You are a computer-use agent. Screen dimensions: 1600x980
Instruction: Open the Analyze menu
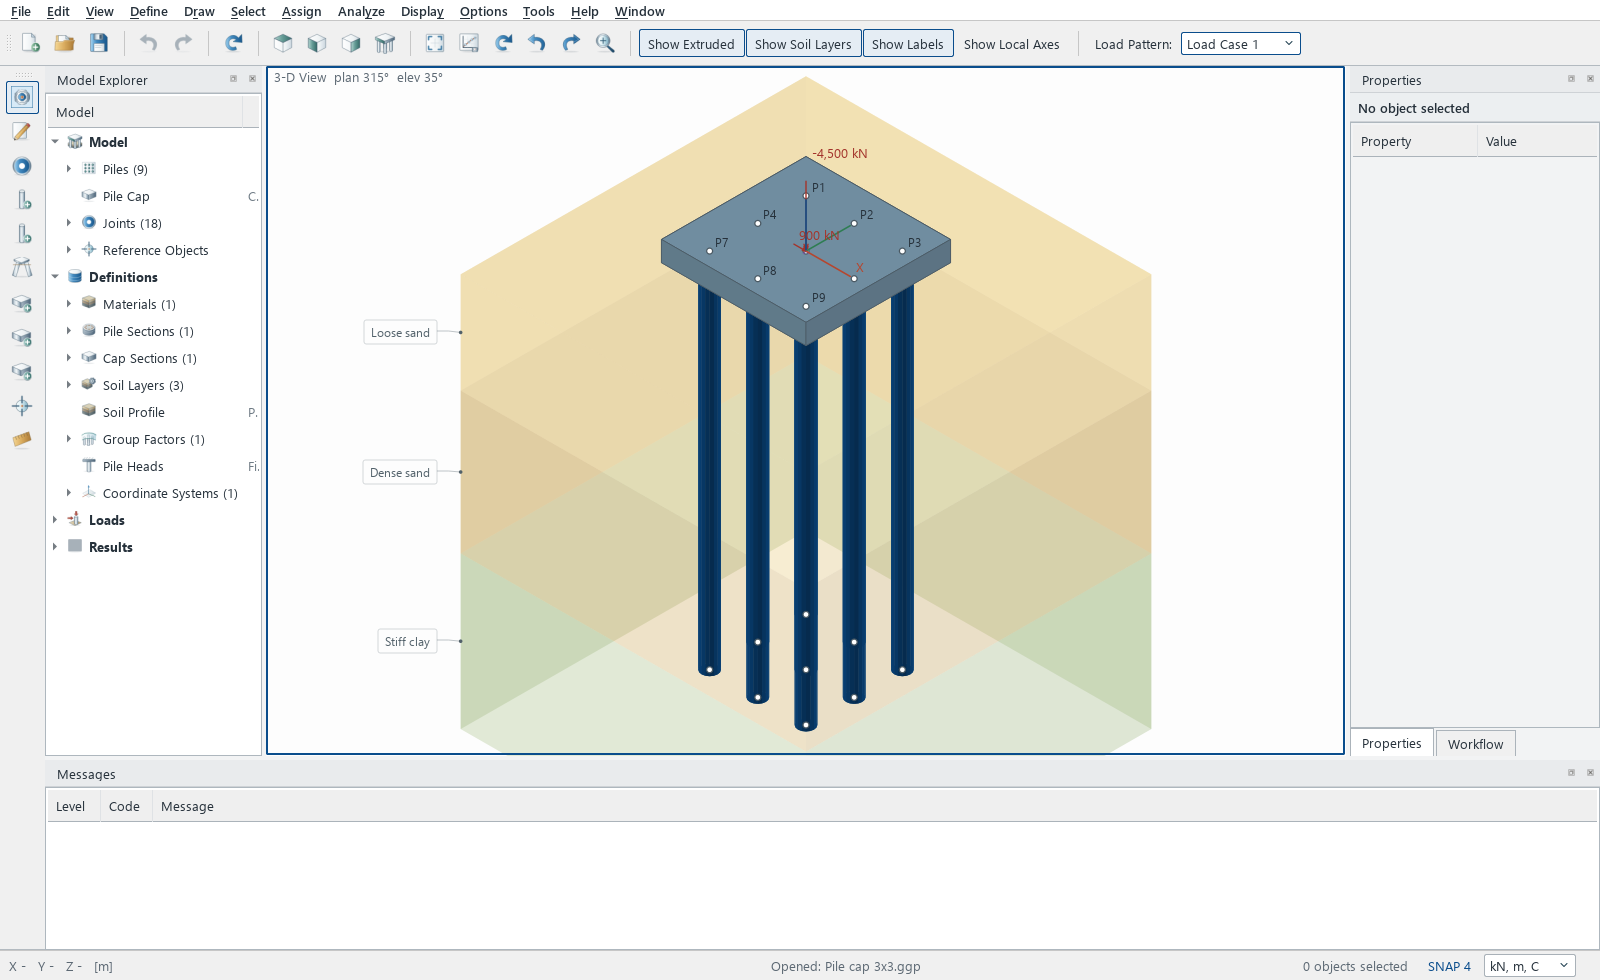[x=361, y=11]
